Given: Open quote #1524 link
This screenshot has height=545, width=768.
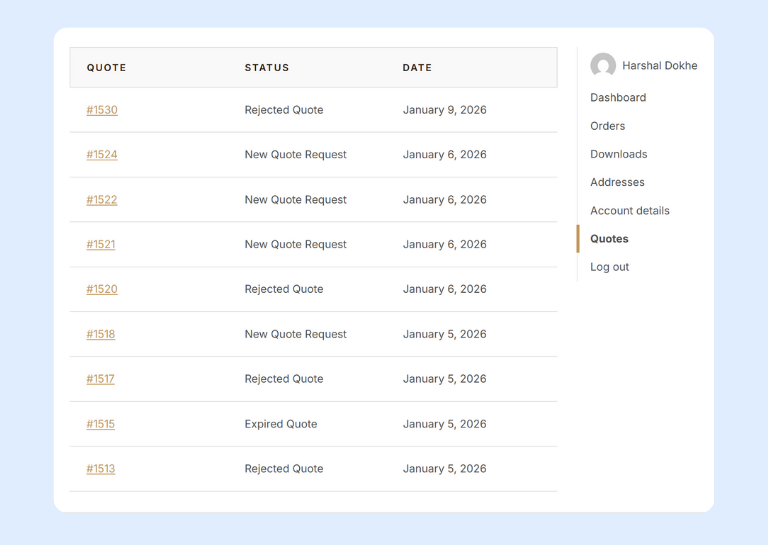Looking at the screenshot, I should [x=102, y=155].
